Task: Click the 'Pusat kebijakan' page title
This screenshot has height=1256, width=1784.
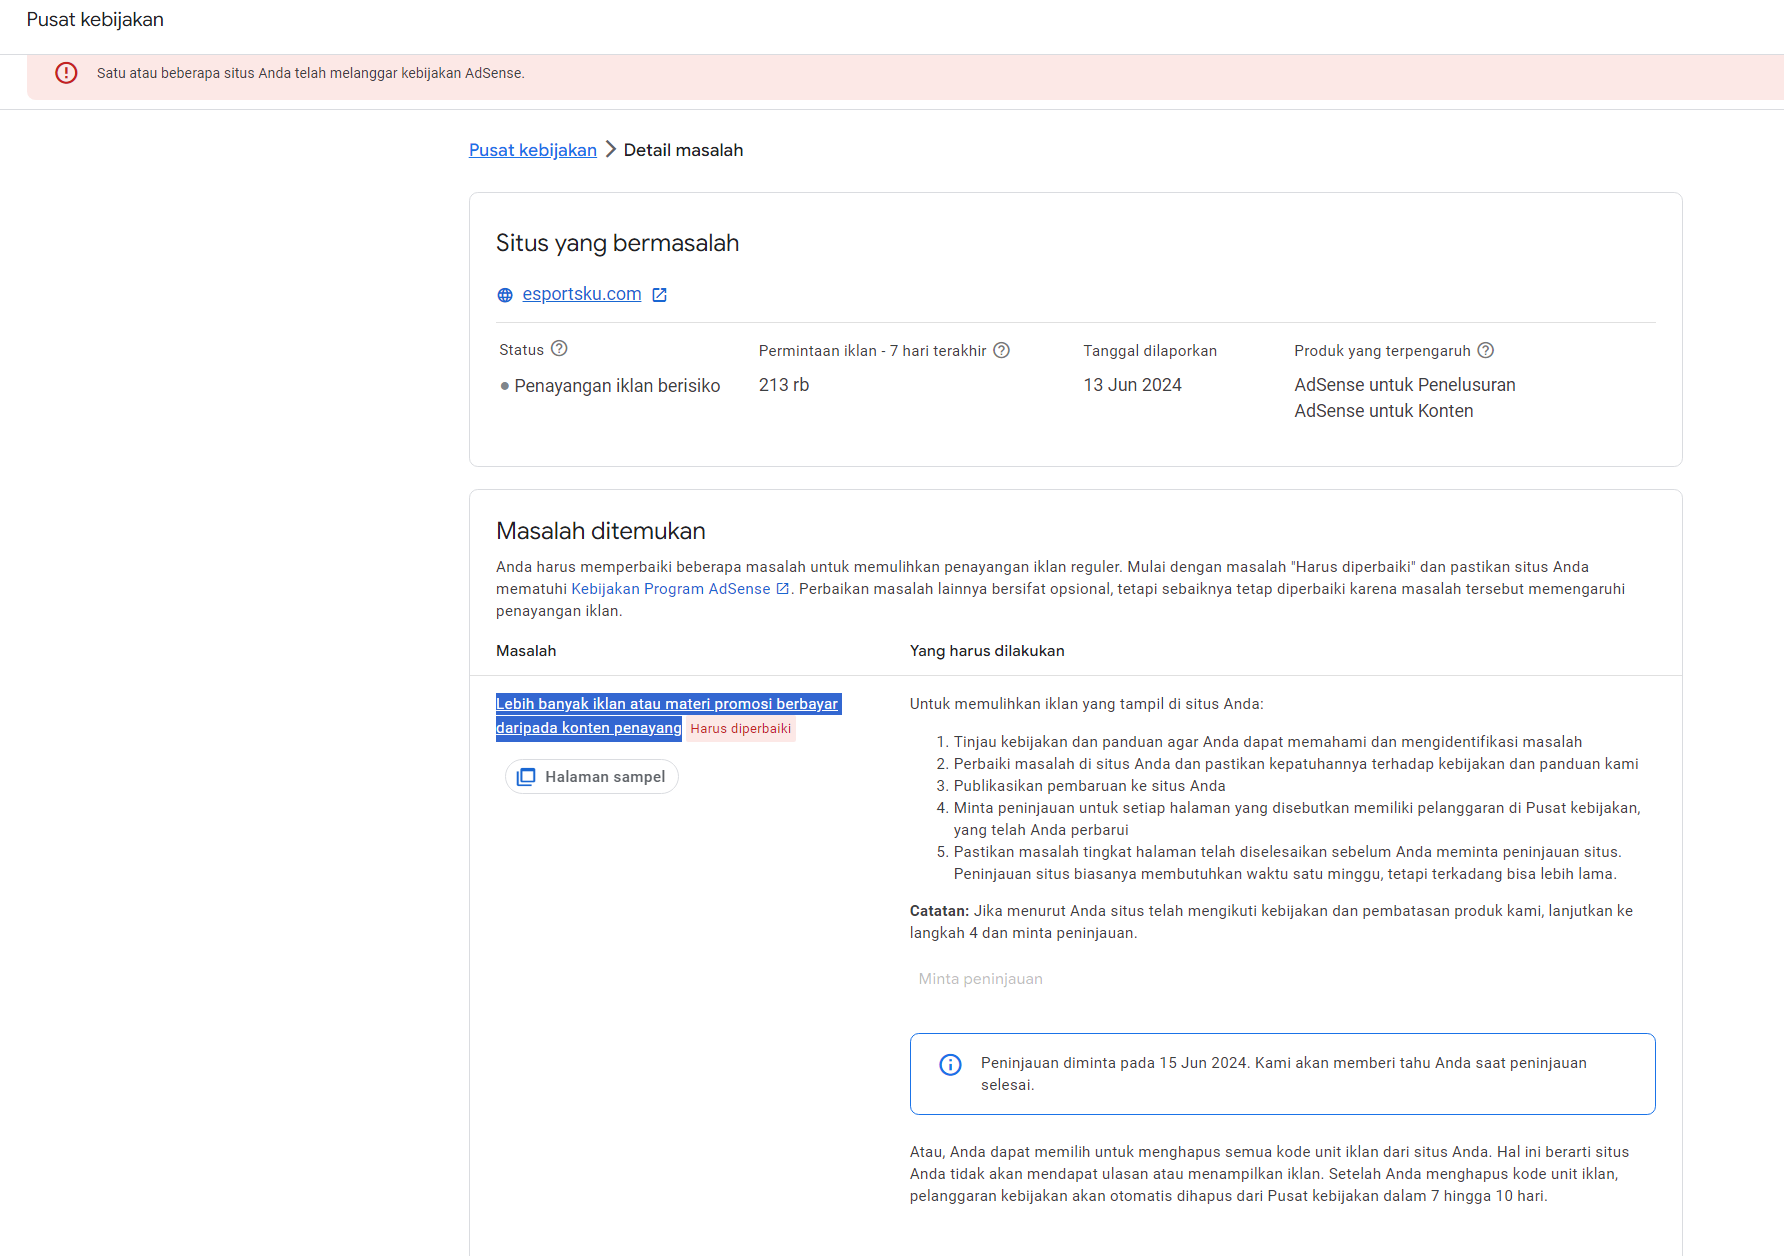Action: (x=95, y=20)
